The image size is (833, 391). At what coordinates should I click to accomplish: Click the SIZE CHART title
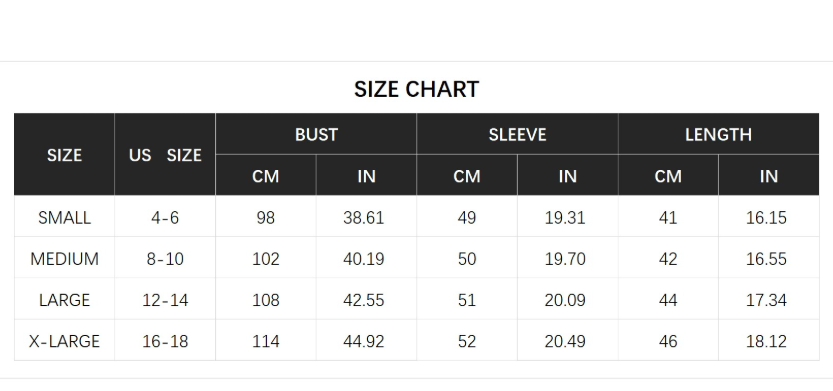point(416,89)
